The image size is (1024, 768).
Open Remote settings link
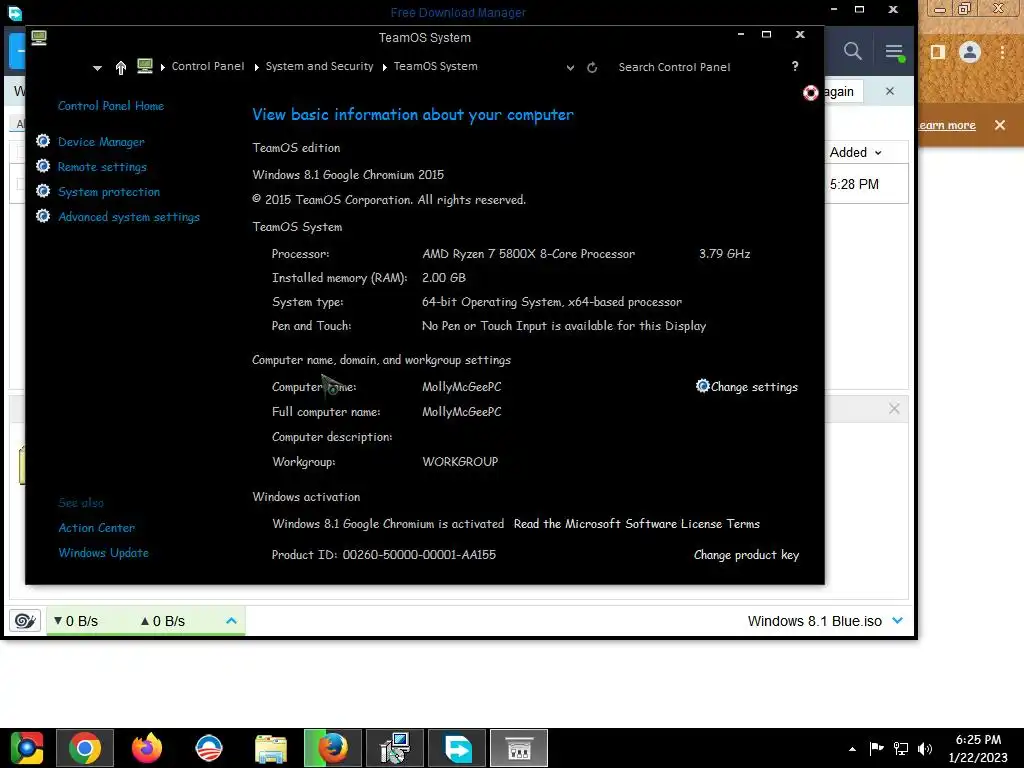(x=102, y=167)
